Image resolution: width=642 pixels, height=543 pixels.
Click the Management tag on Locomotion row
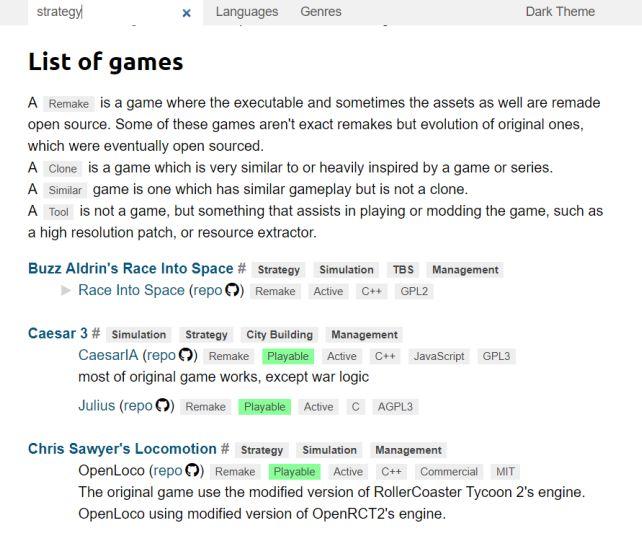409,450
